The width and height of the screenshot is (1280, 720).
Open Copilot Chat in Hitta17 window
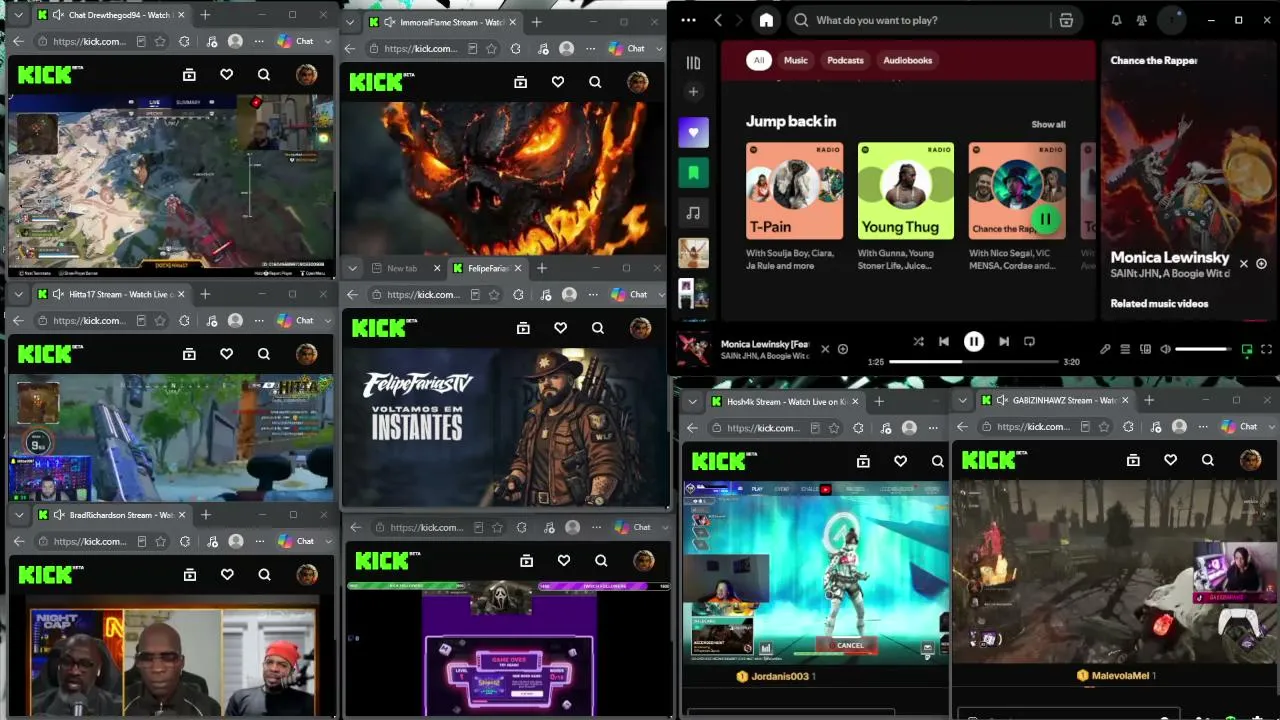click(296, 321)
